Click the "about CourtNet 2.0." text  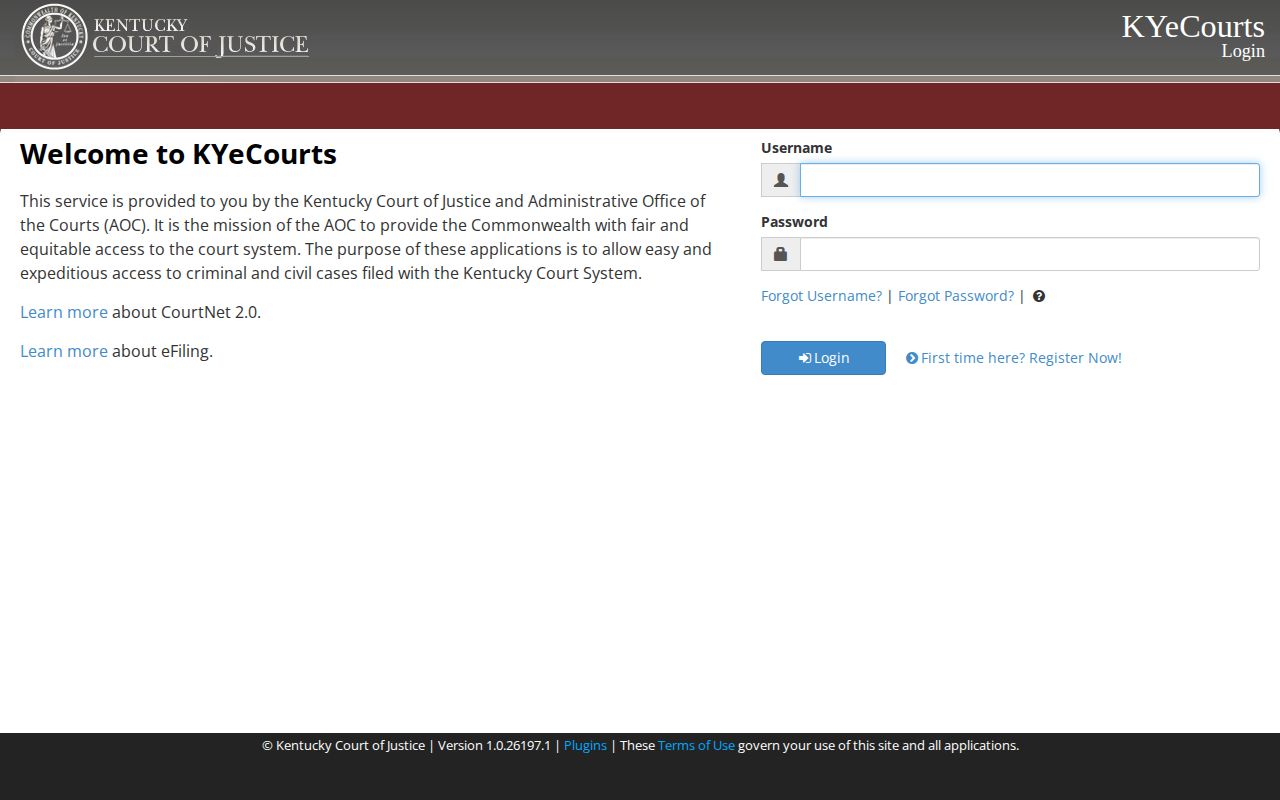click(x=186, y=312)
